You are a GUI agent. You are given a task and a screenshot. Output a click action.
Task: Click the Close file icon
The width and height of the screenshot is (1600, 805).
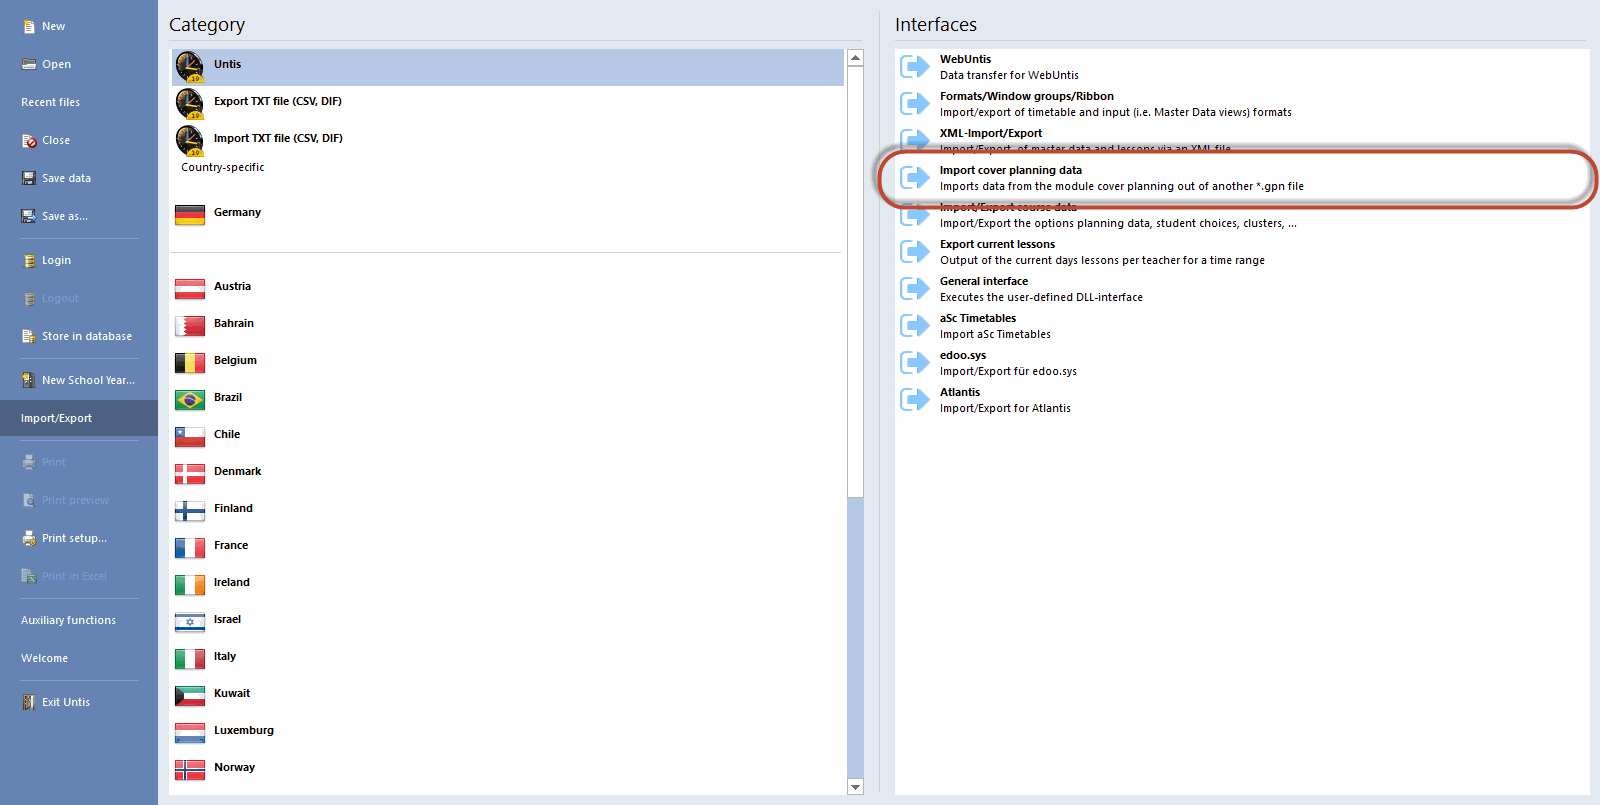coord(29,140)
